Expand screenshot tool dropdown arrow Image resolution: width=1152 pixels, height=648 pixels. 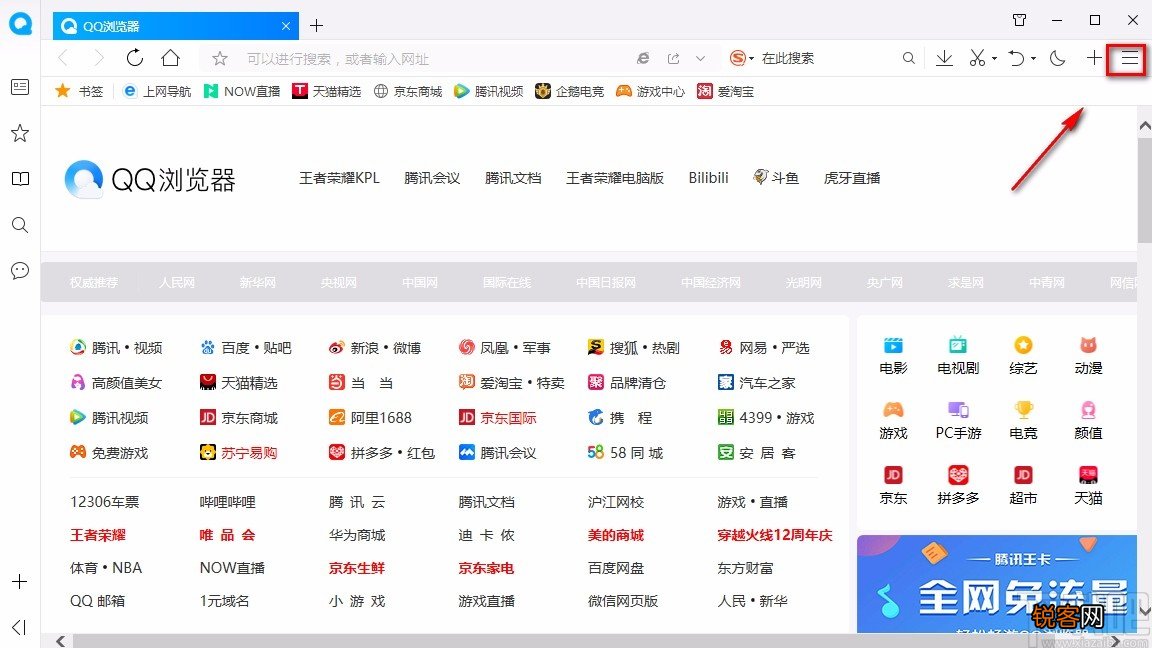(994, 59)
